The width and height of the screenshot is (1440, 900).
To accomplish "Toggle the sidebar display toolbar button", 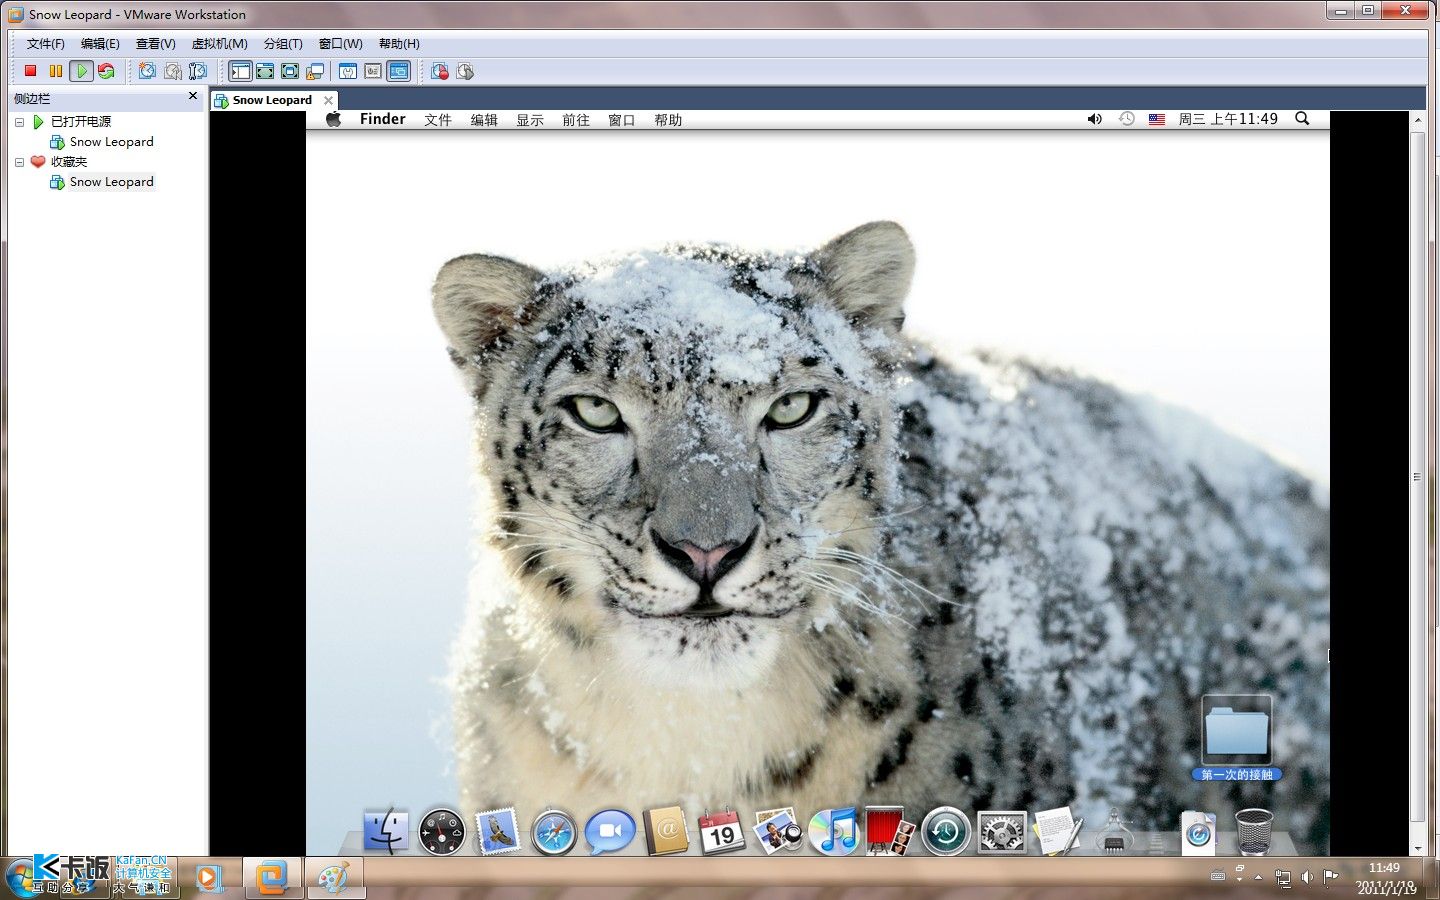I will 240,71.
